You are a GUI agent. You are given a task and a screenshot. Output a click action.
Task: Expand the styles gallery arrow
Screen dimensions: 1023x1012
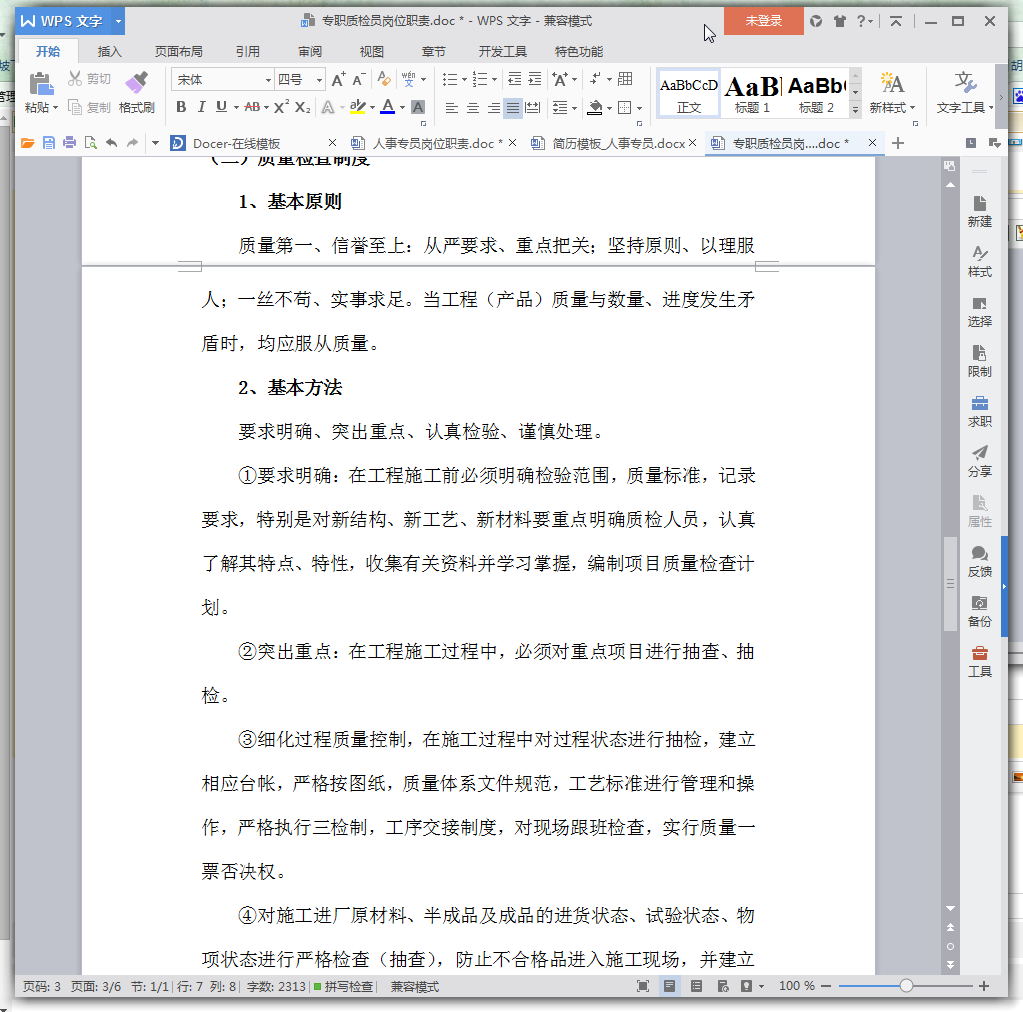855,110
